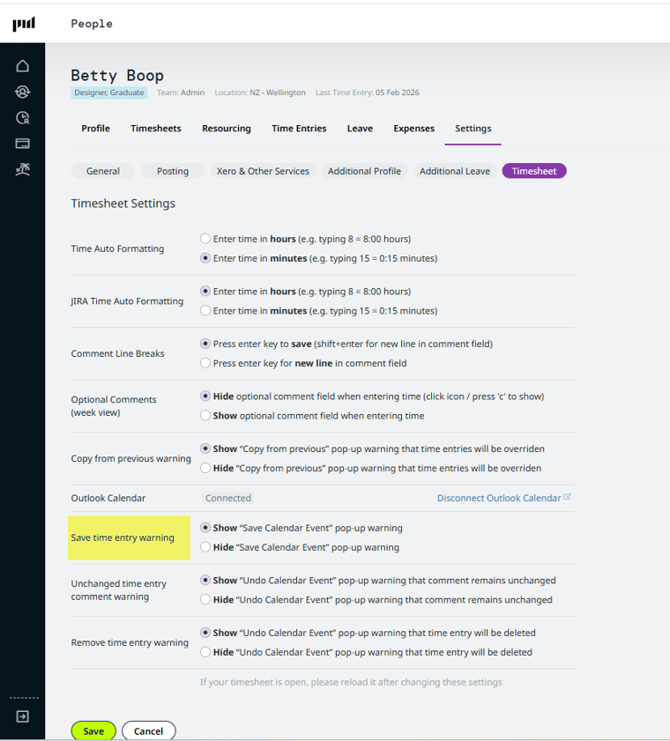Click the Cancel button
670x741 pixels.
click(148, 731)
